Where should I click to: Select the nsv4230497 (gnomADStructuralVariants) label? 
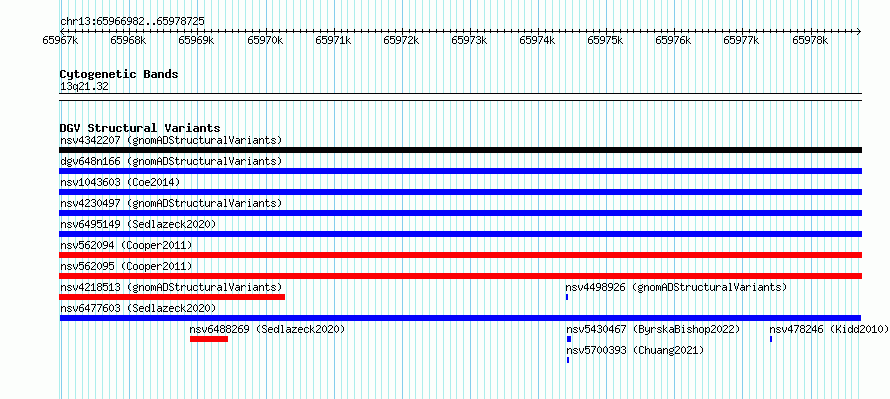[171, 203]
